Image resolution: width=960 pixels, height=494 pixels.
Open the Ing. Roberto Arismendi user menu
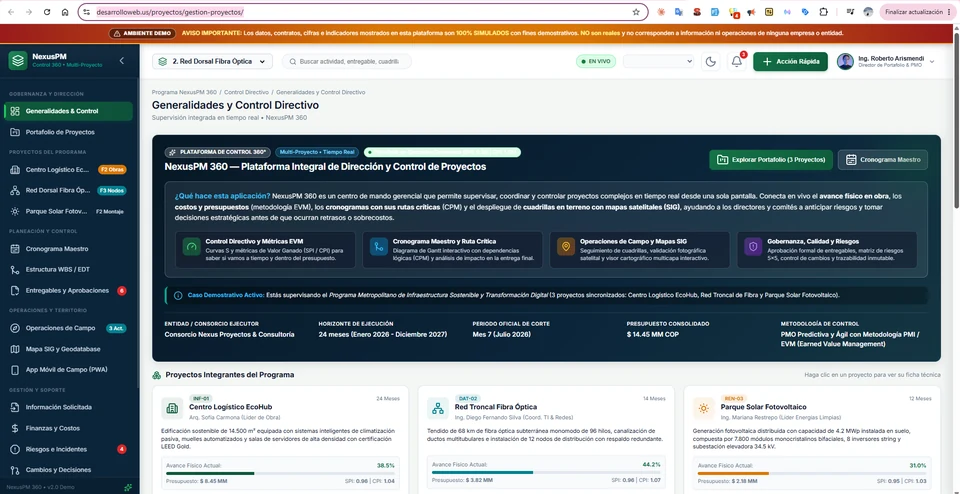[887, 61]
